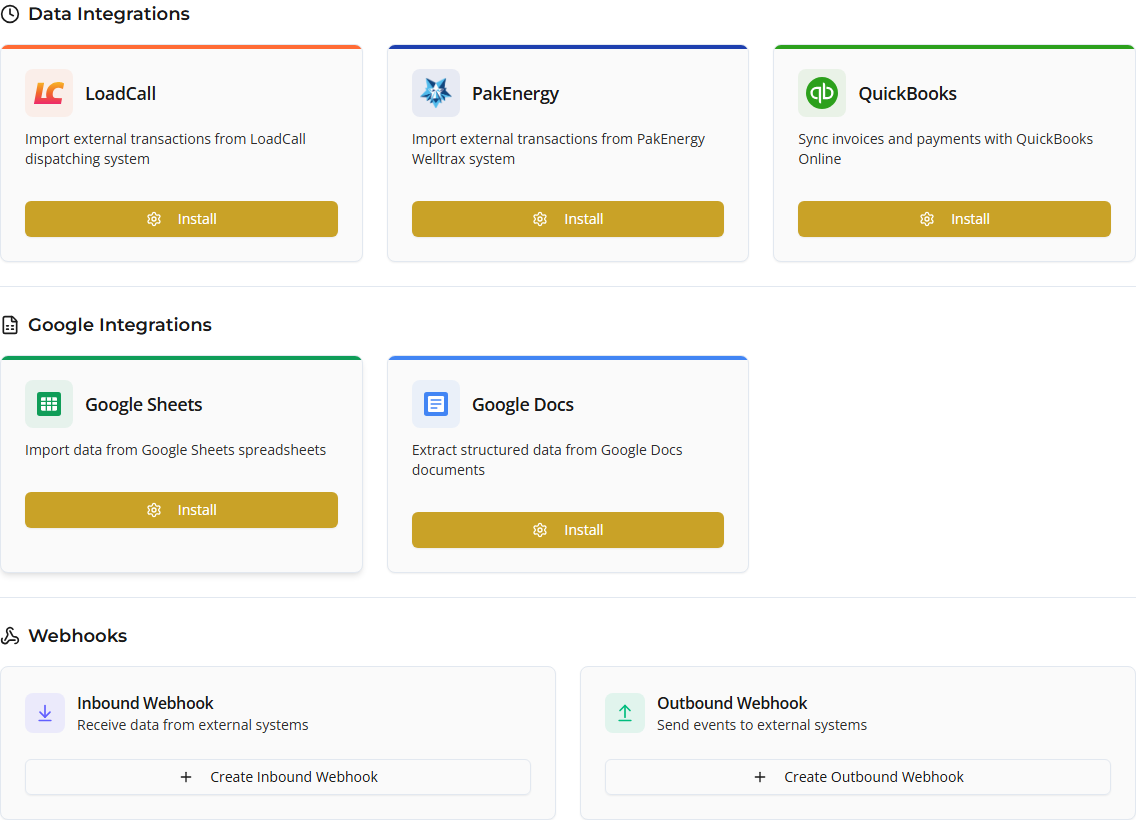Image resolution: width=1136 pixels, height=820 pixels.
Task: Click 'Import data from Google Sheets spreadsheets'
Action: click(175, 451)
